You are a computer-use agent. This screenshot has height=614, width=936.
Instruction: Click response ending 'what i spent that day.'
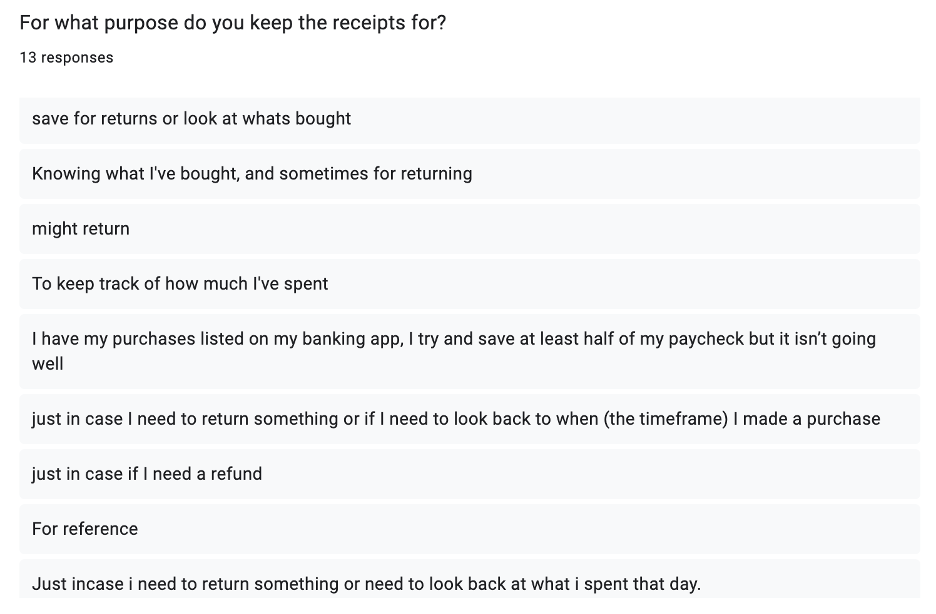click(x=469, y=579)
